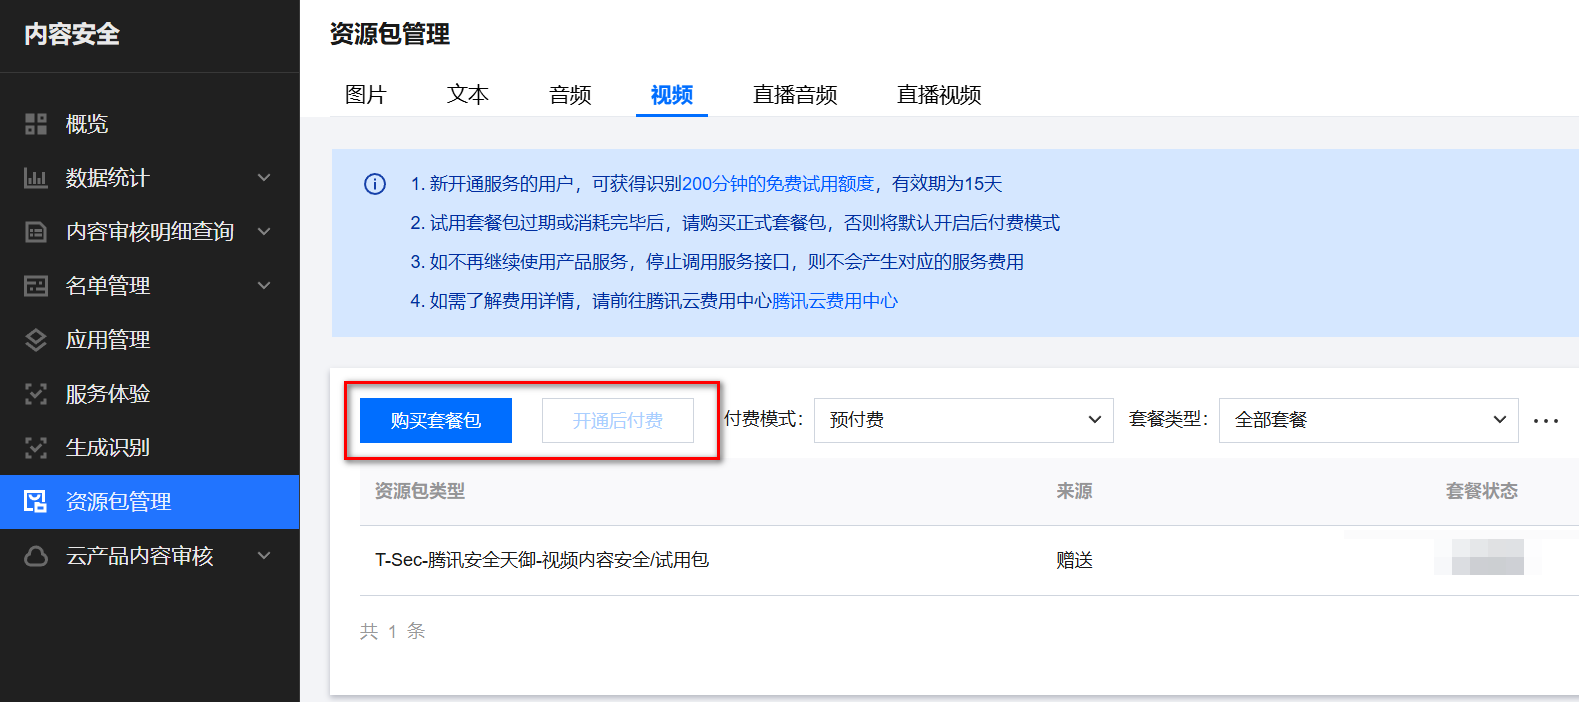Image resolution: width=1579 pixels, height=702 pixels.
Task: Click the 购买套餐包 button
Action: [x=436, y=421]
